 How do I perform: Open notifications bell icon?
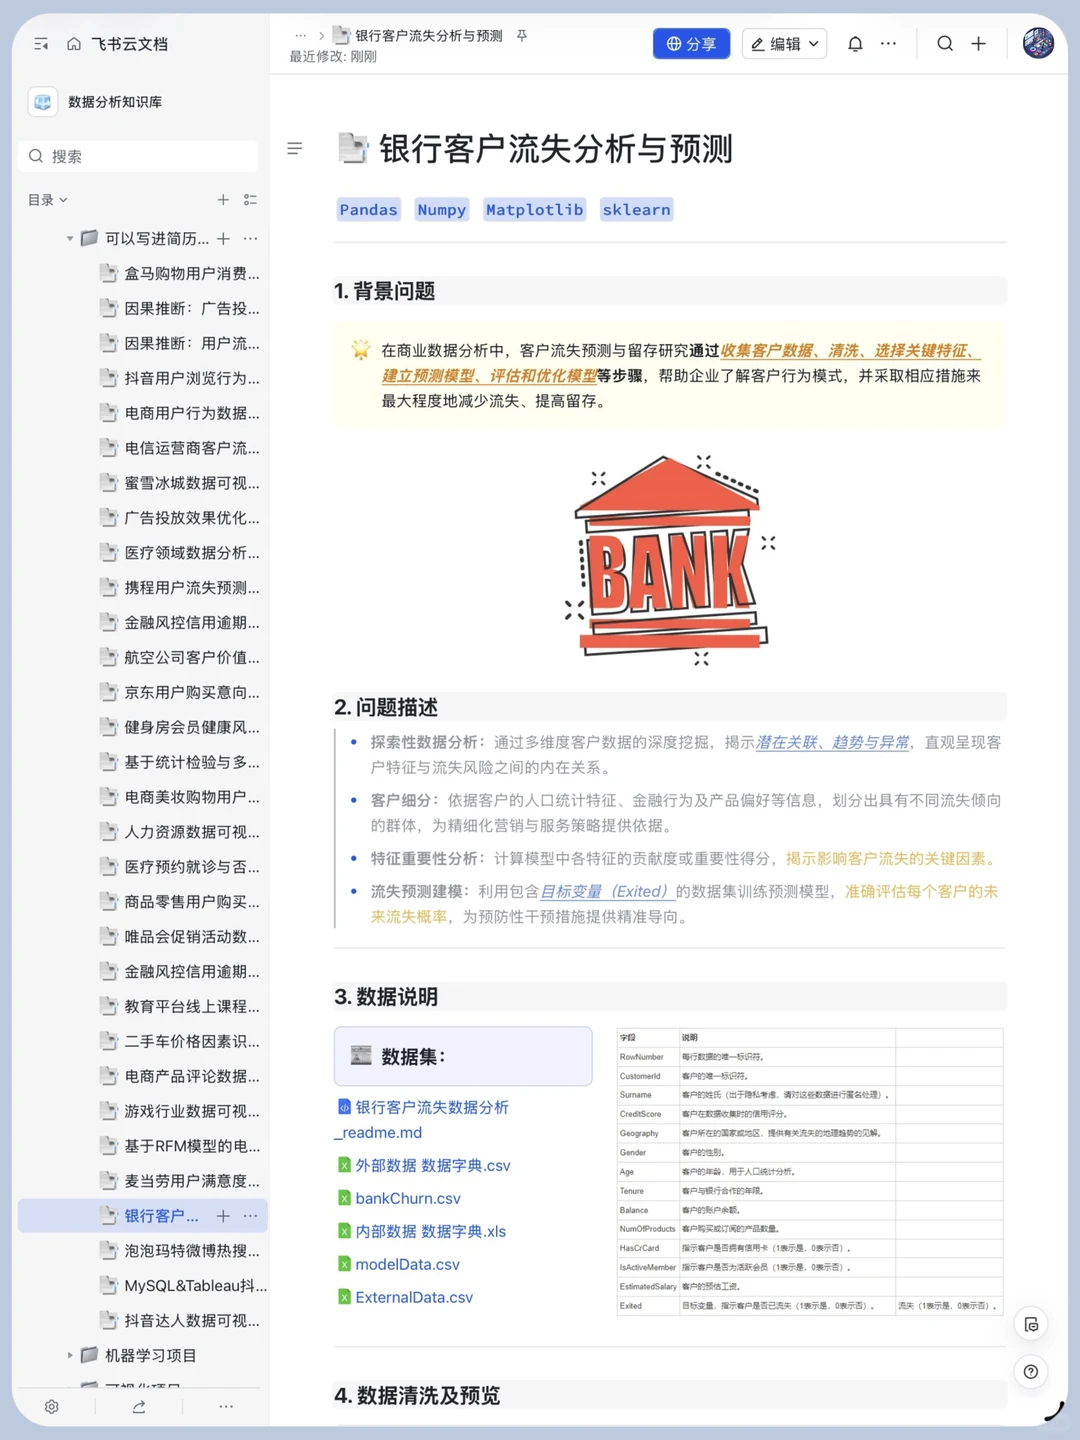click(x=855, y=44)
